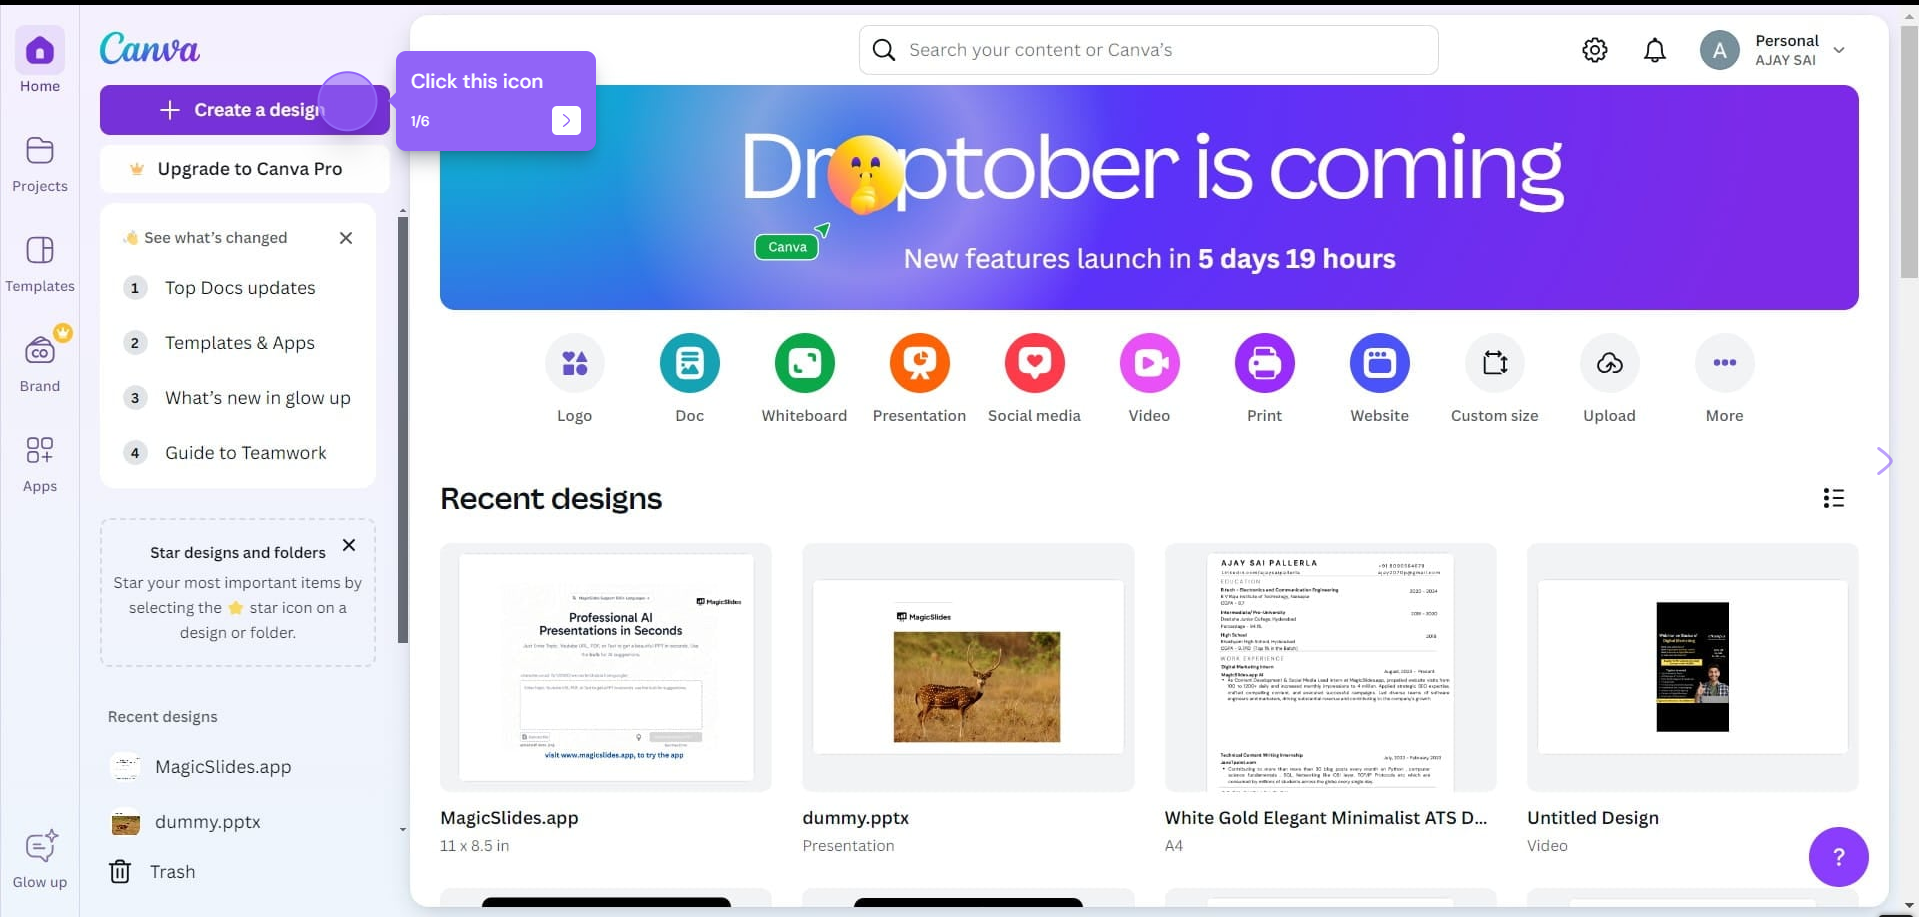
Task: Open What's new in glow up
Action: tap(240, 398)
